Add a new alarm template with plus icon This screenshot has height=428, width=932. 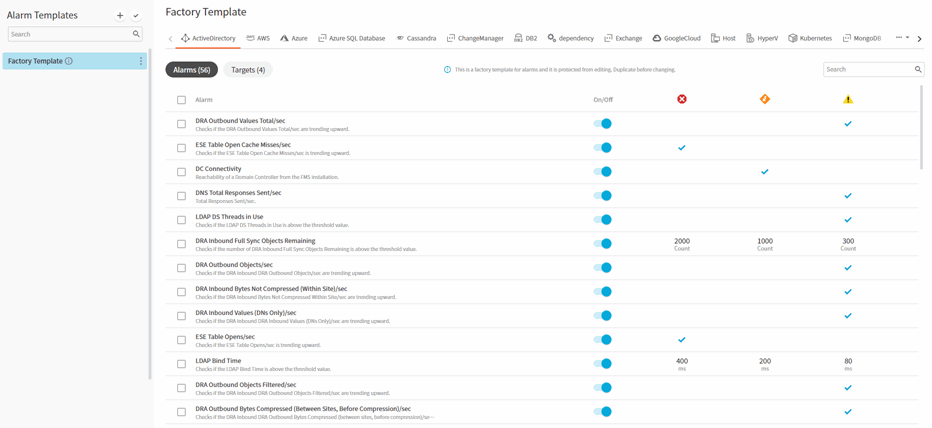click(120, 16)
